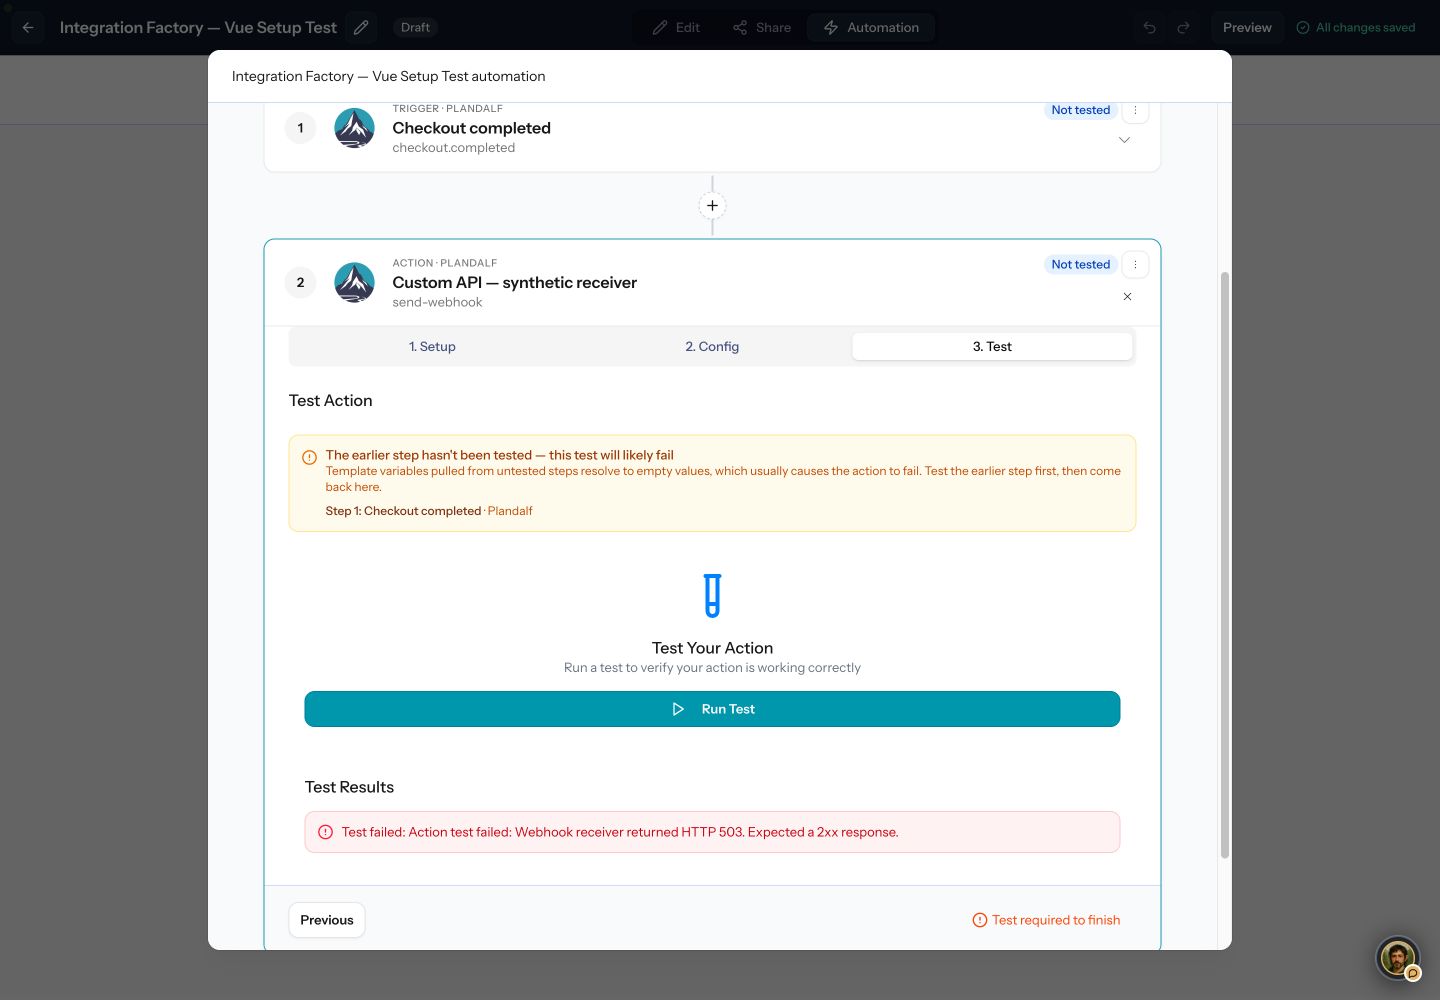Edit the project name with the pencil icon
This screenshot has width=1440, height=1000.
(x=361, y=27)
